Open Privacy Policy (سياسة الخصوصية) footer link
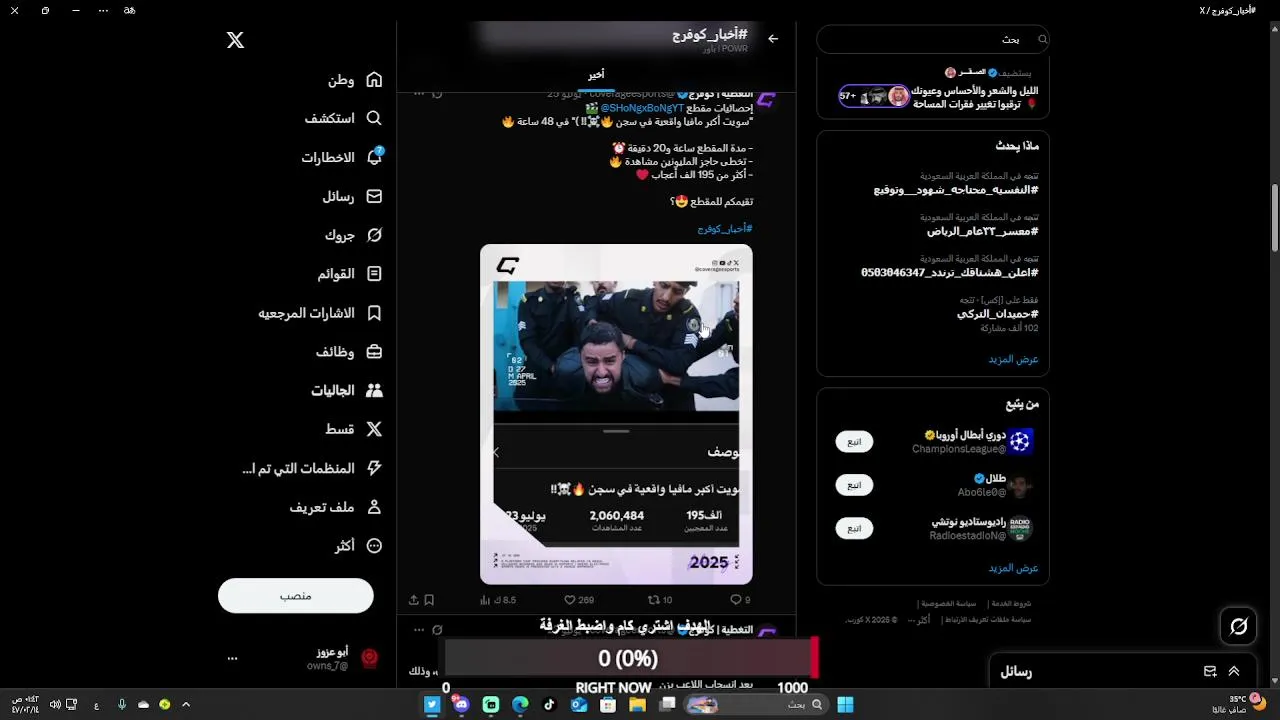The image size is (1280, 720). [951, 604]
